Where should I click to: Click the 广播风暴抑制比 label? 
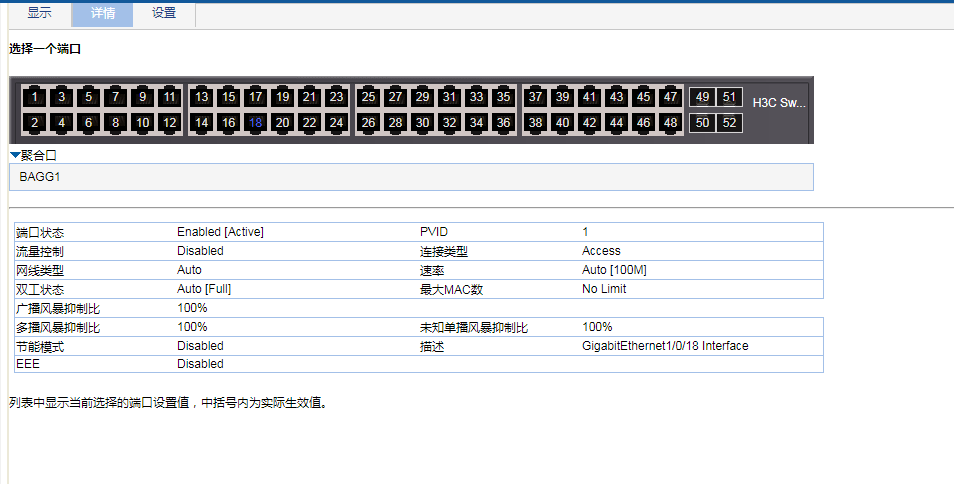point(58,308)
